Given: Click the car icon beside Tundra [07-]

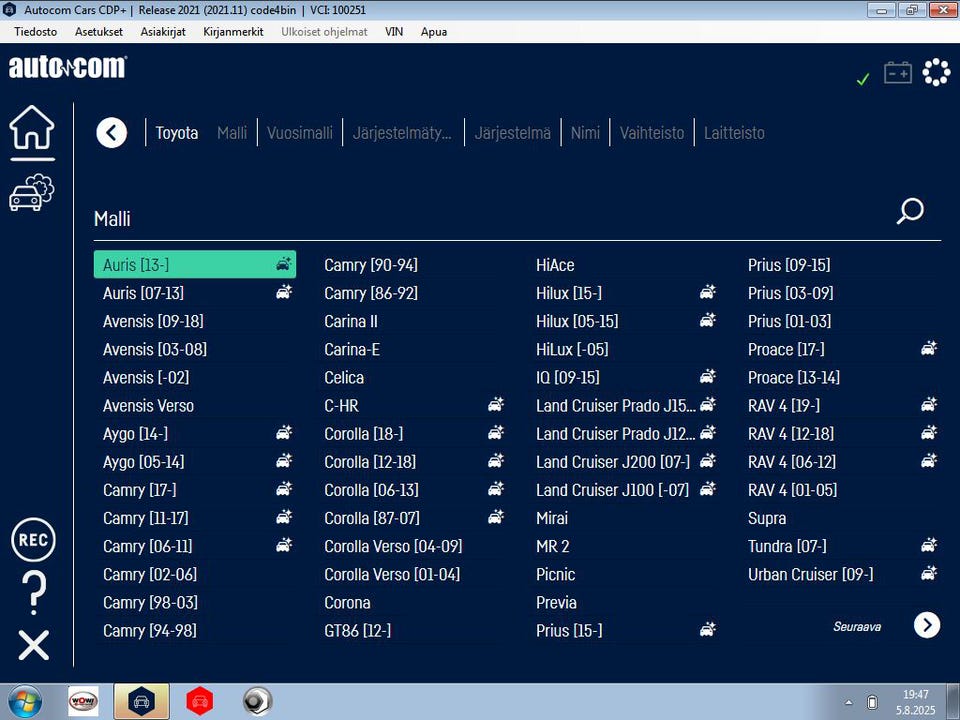Looking at the screenshot, I should 929,544.
